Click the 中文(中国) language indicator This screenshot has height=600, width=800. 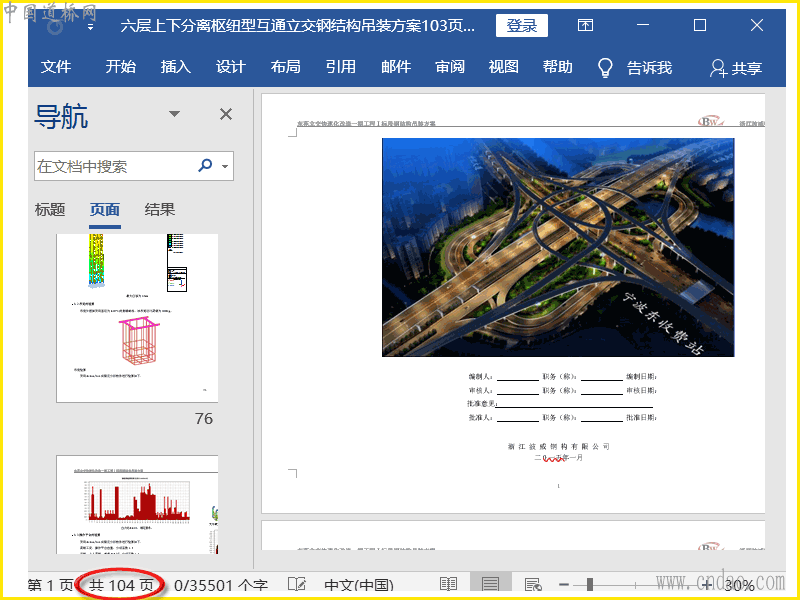(359, 585)
